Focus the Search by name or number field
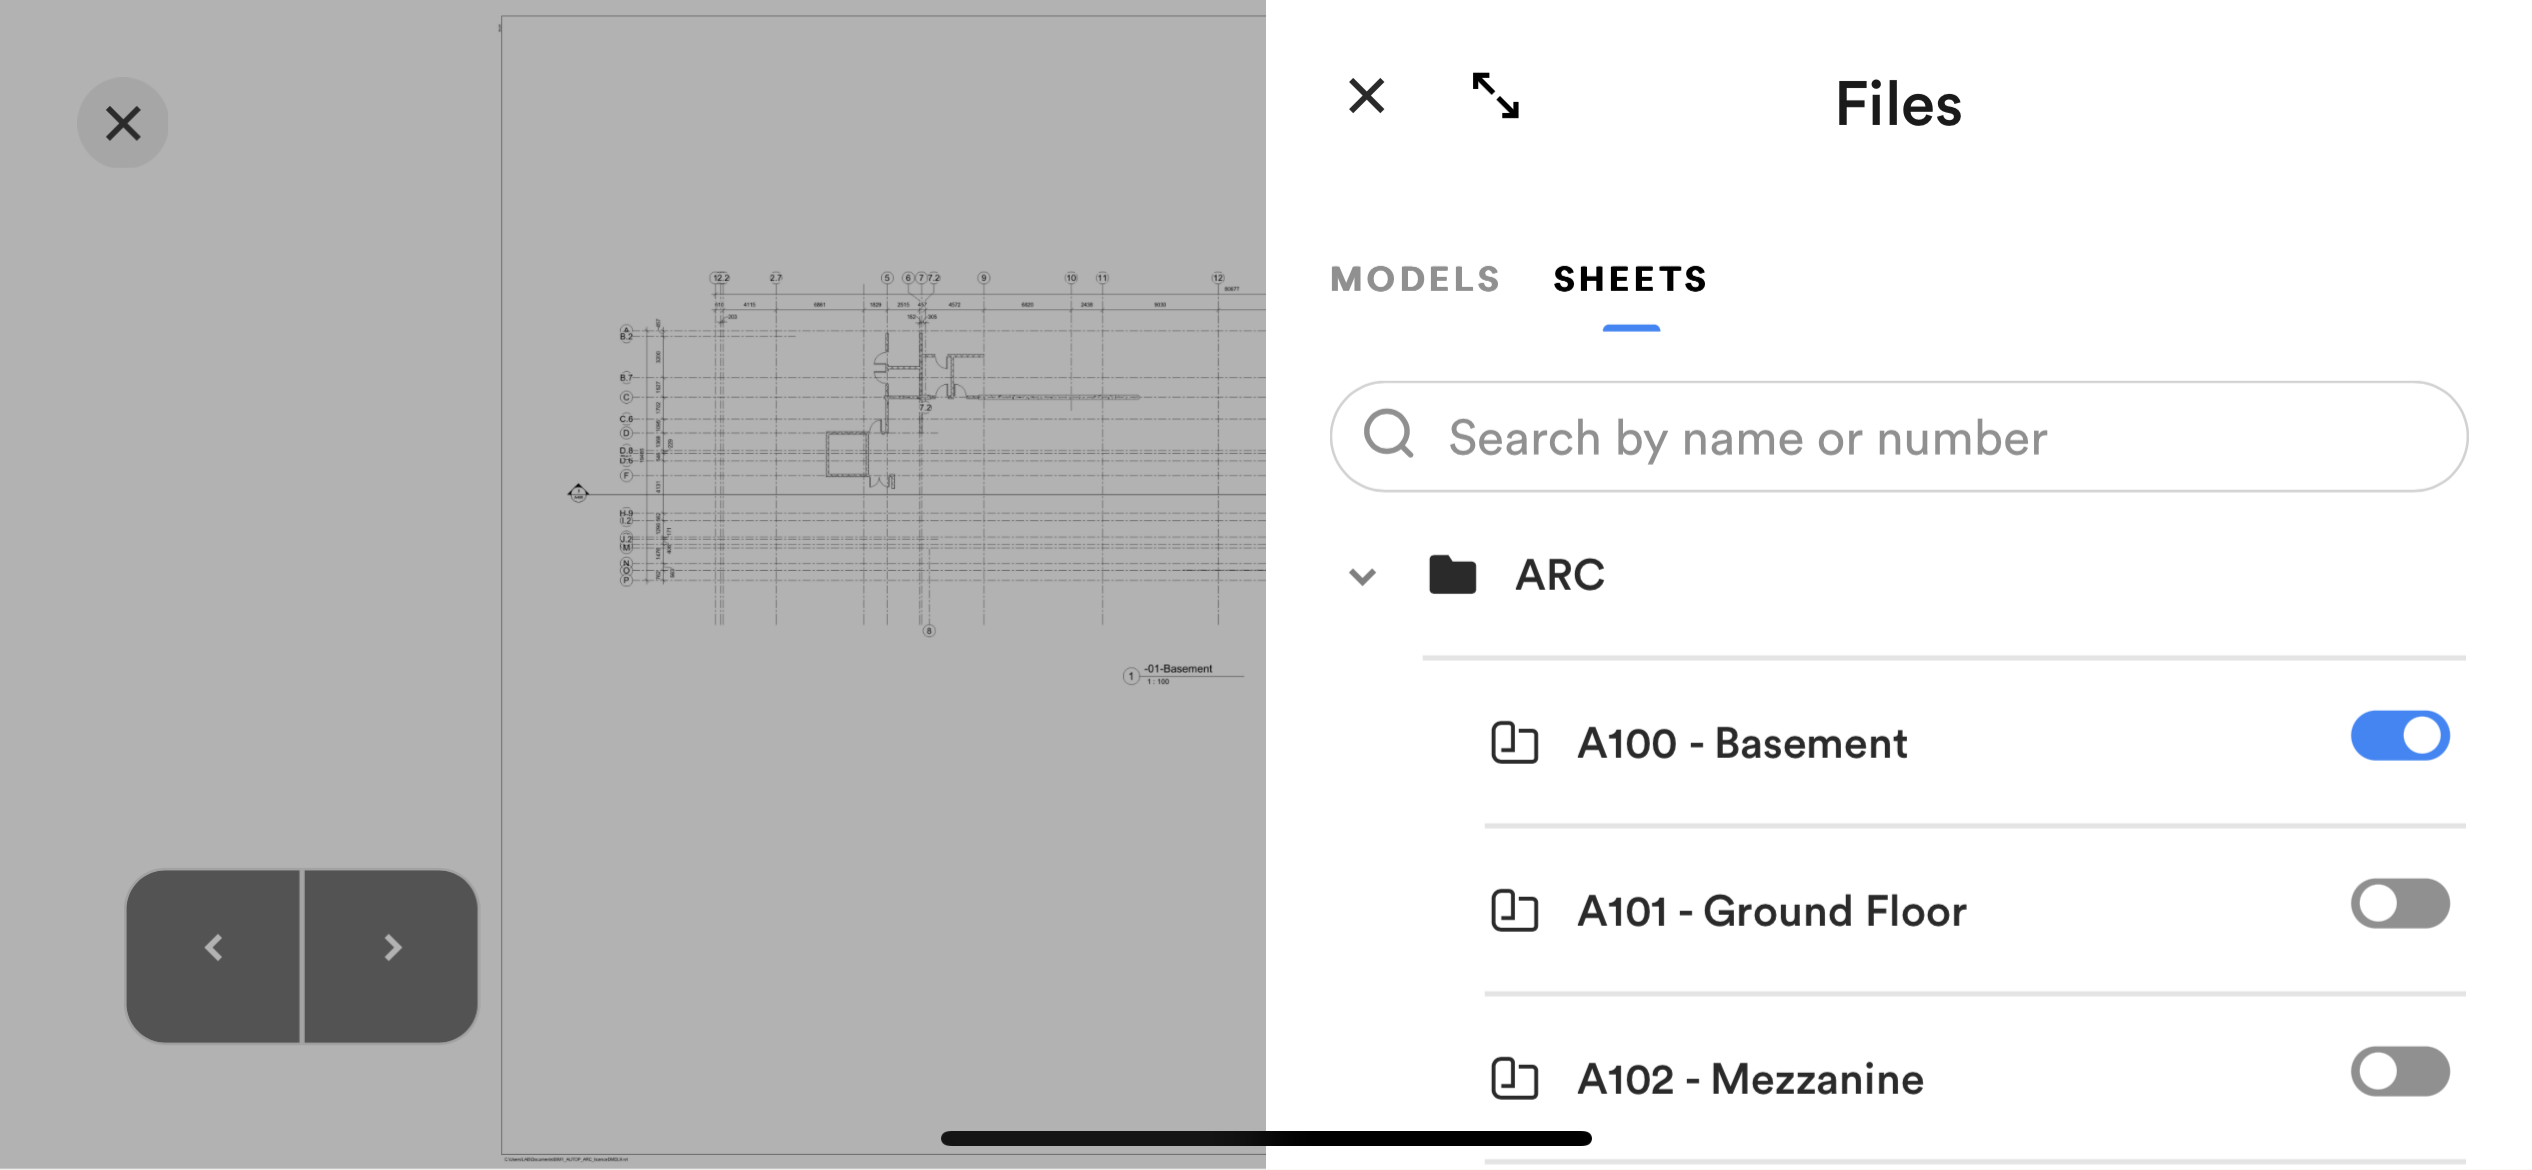This screenshot has width=2532, height=1170. coord(1898,436)
